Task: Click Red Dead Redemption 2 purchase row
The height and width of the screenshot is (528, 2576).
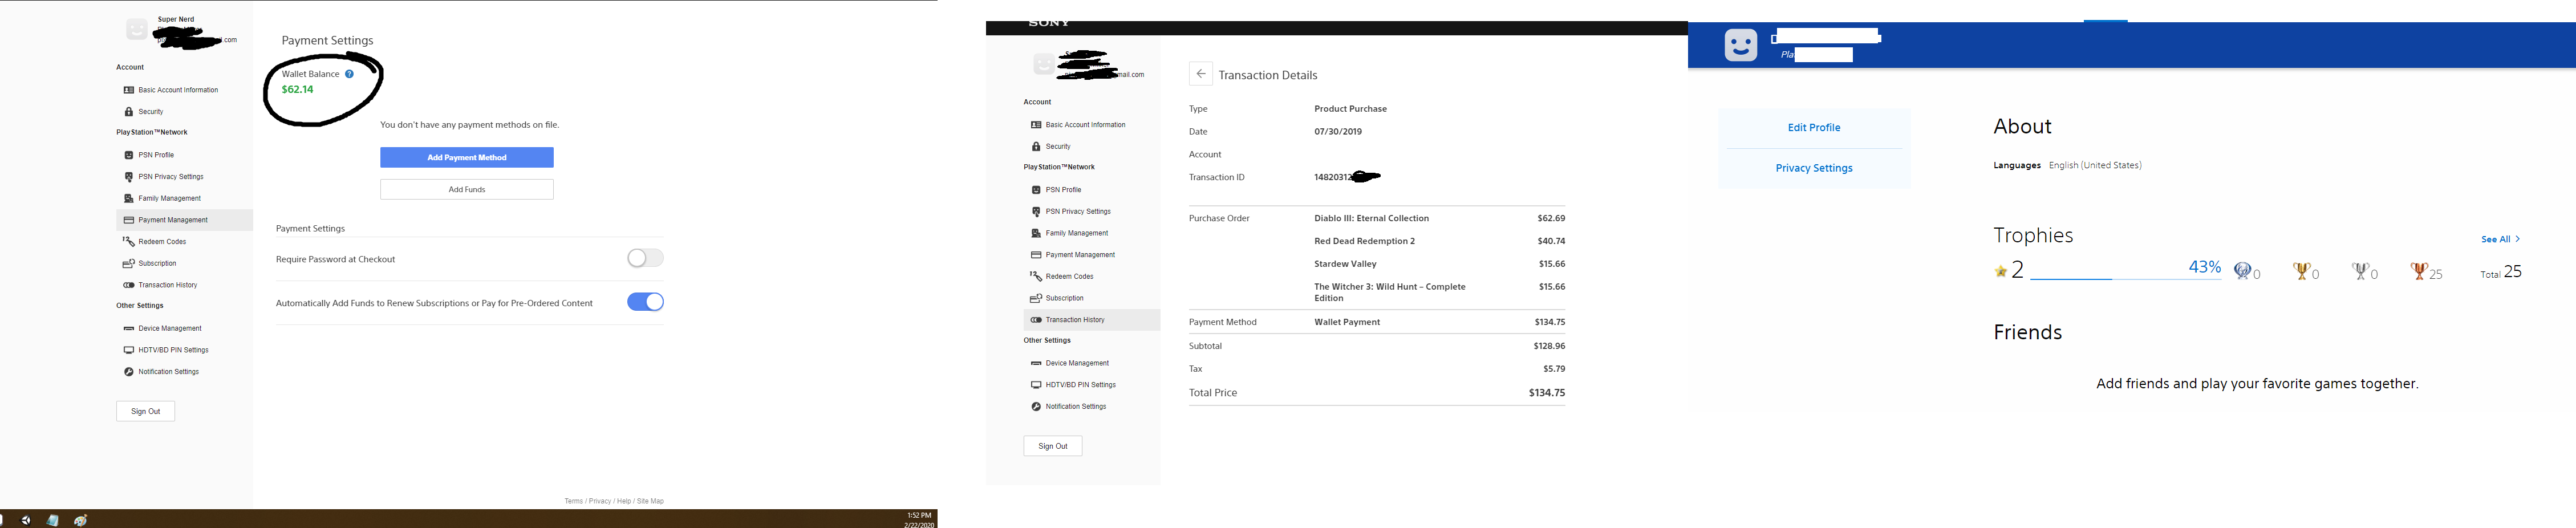Action: 1439,241
